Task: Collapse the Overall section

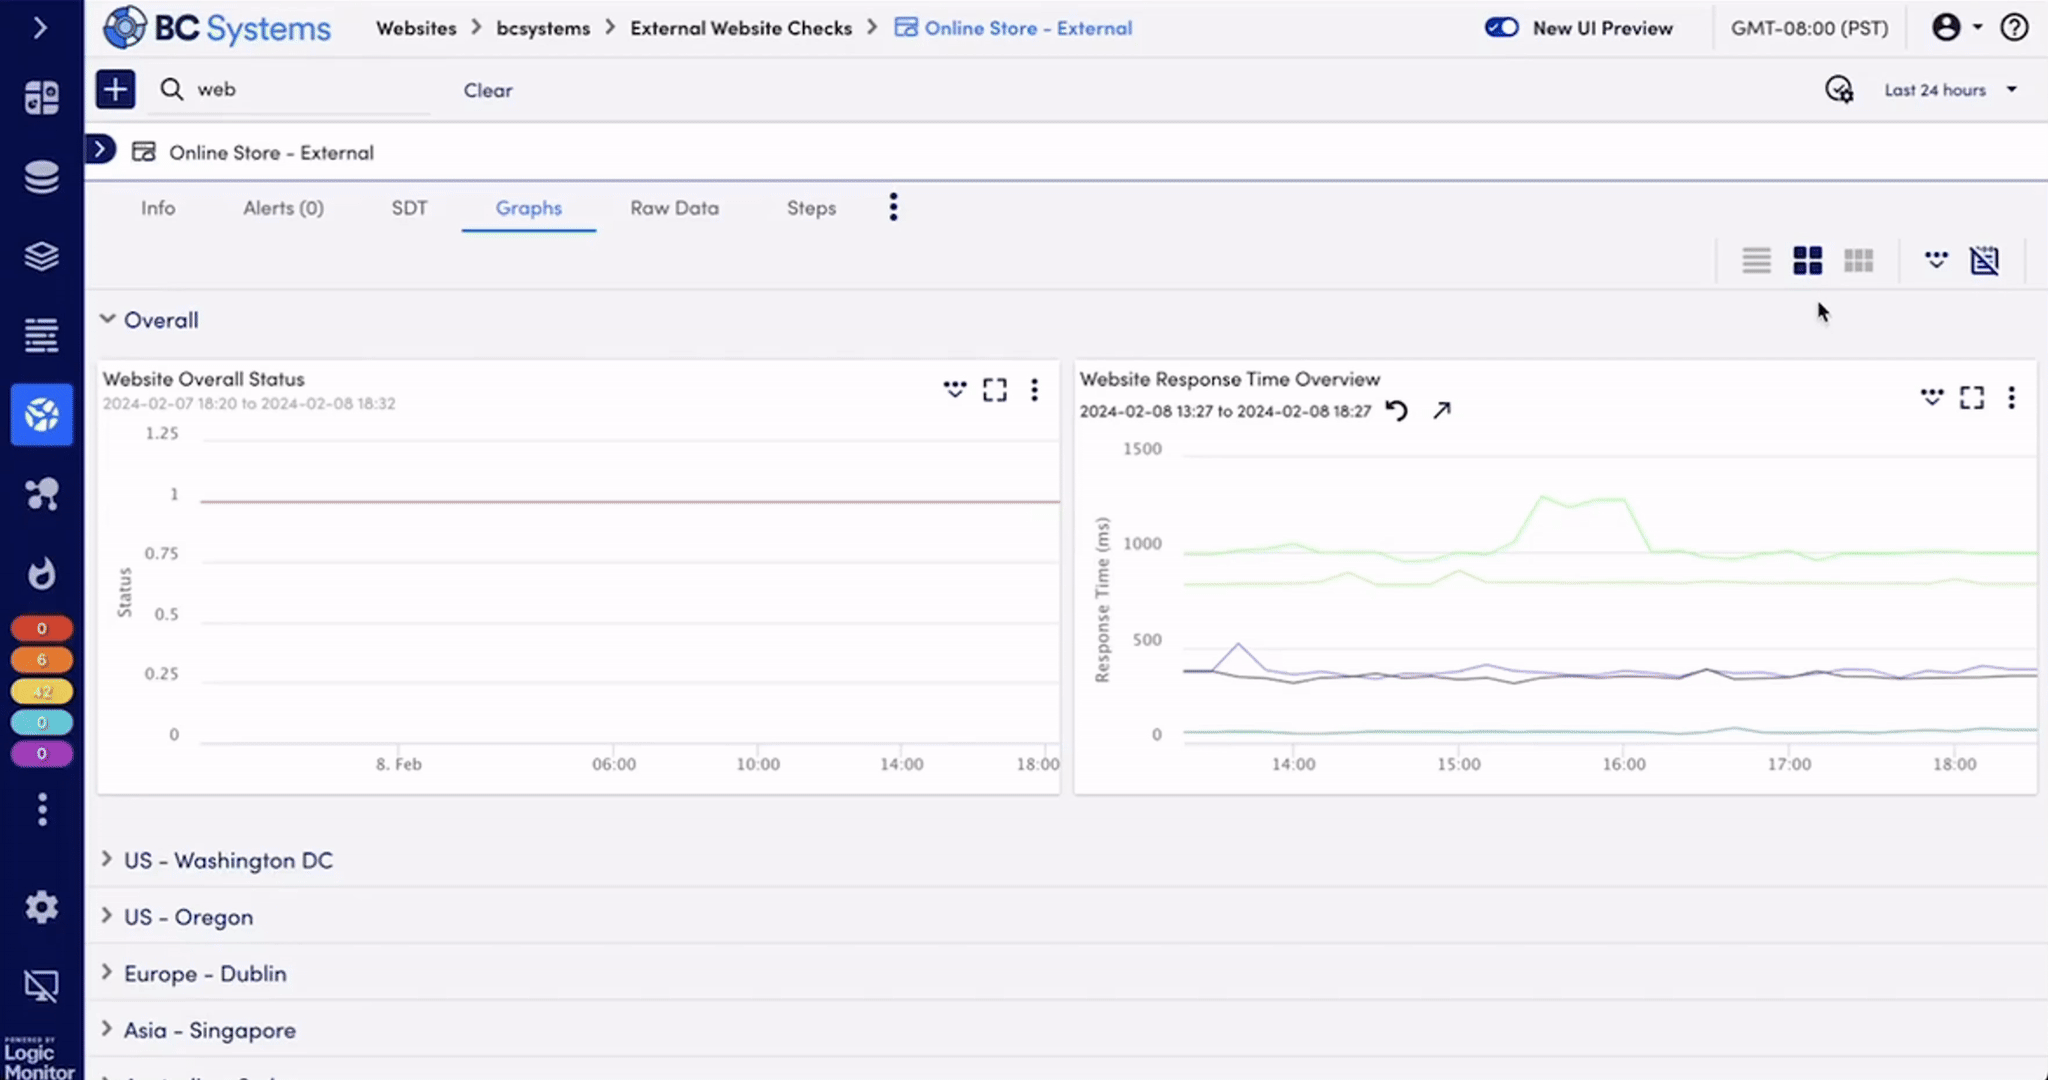Action: coord(107,318)
